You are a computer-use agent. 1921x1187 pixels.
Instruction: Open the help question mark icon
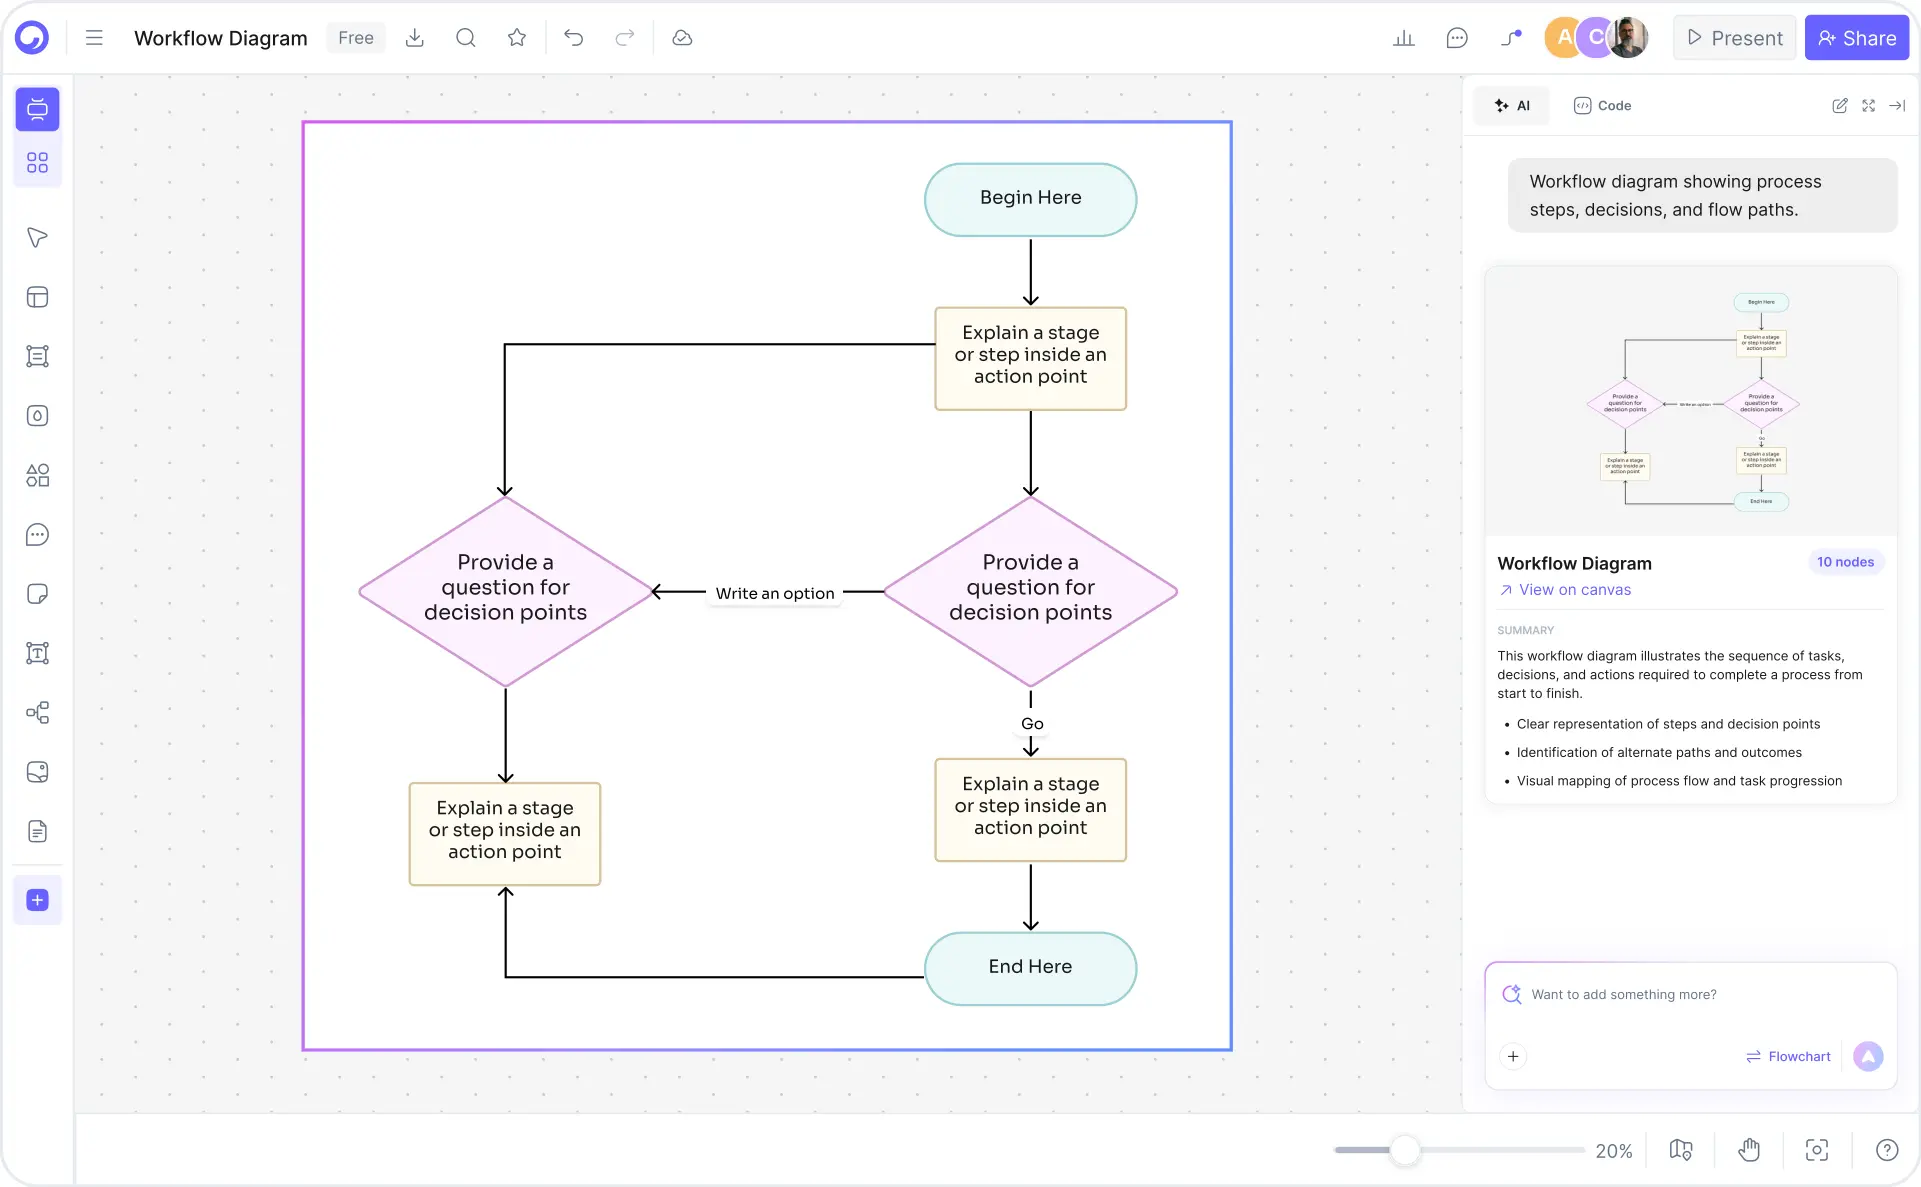[x=1887, y=1150]
